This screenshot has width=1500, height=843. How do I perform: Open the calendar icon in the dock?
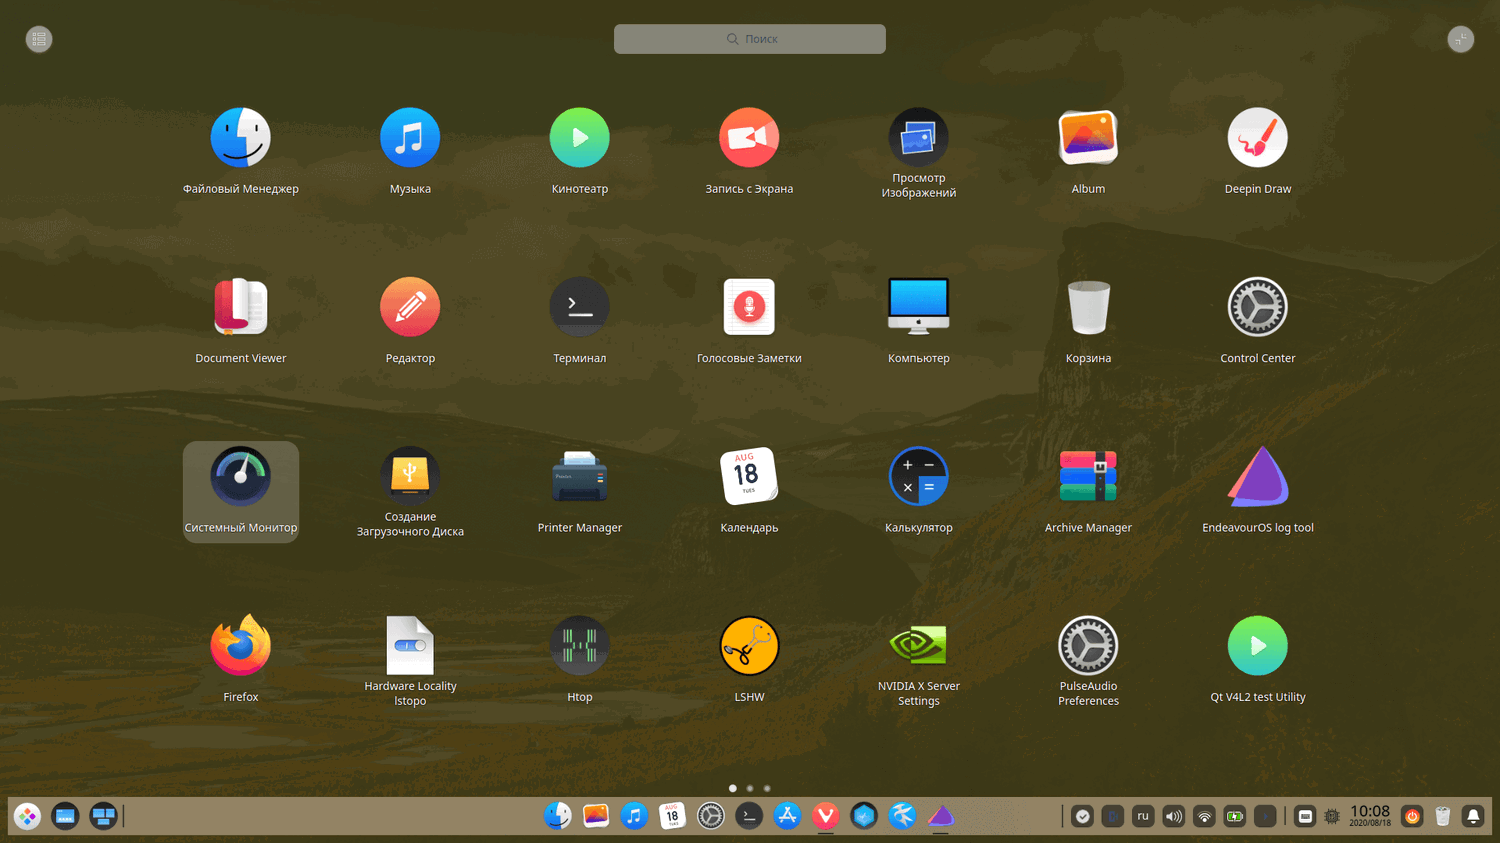coord(672,816)
